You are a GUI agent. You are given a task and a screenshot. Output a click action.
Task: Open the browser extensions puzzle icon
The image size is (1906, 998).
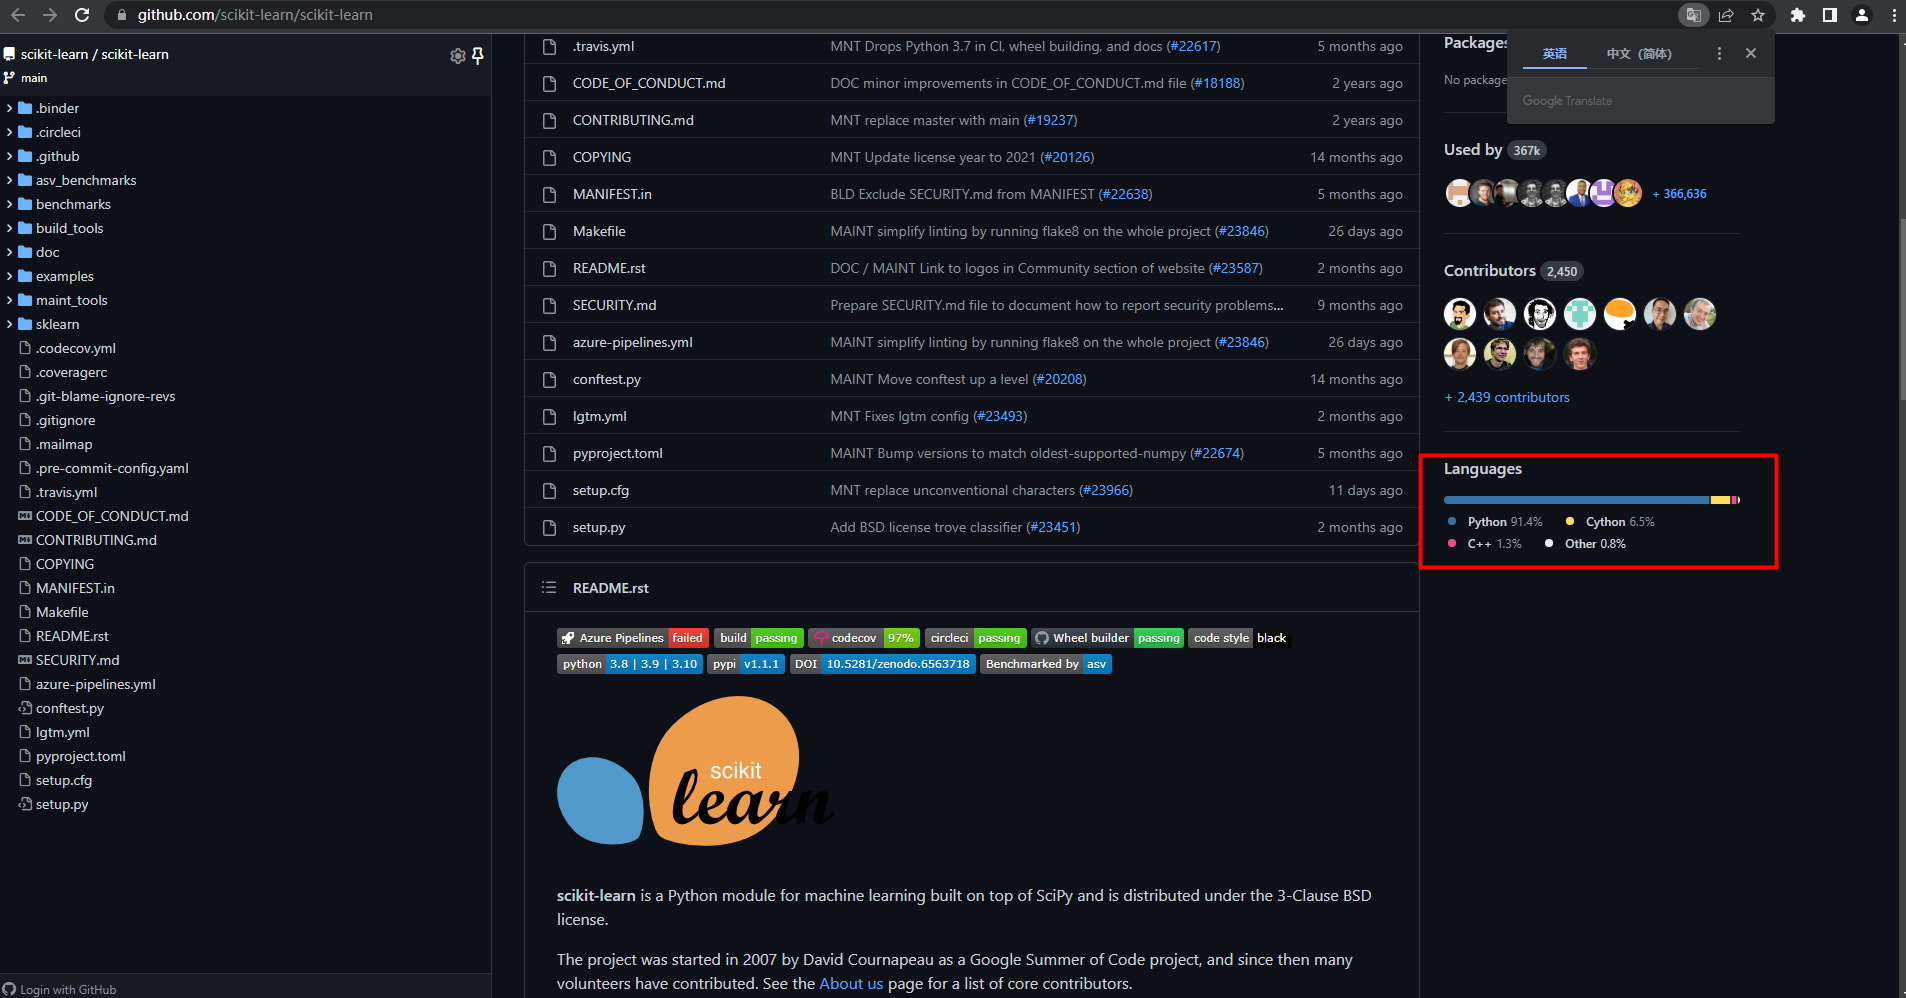pyautogui.click(x=1798, y=15)
